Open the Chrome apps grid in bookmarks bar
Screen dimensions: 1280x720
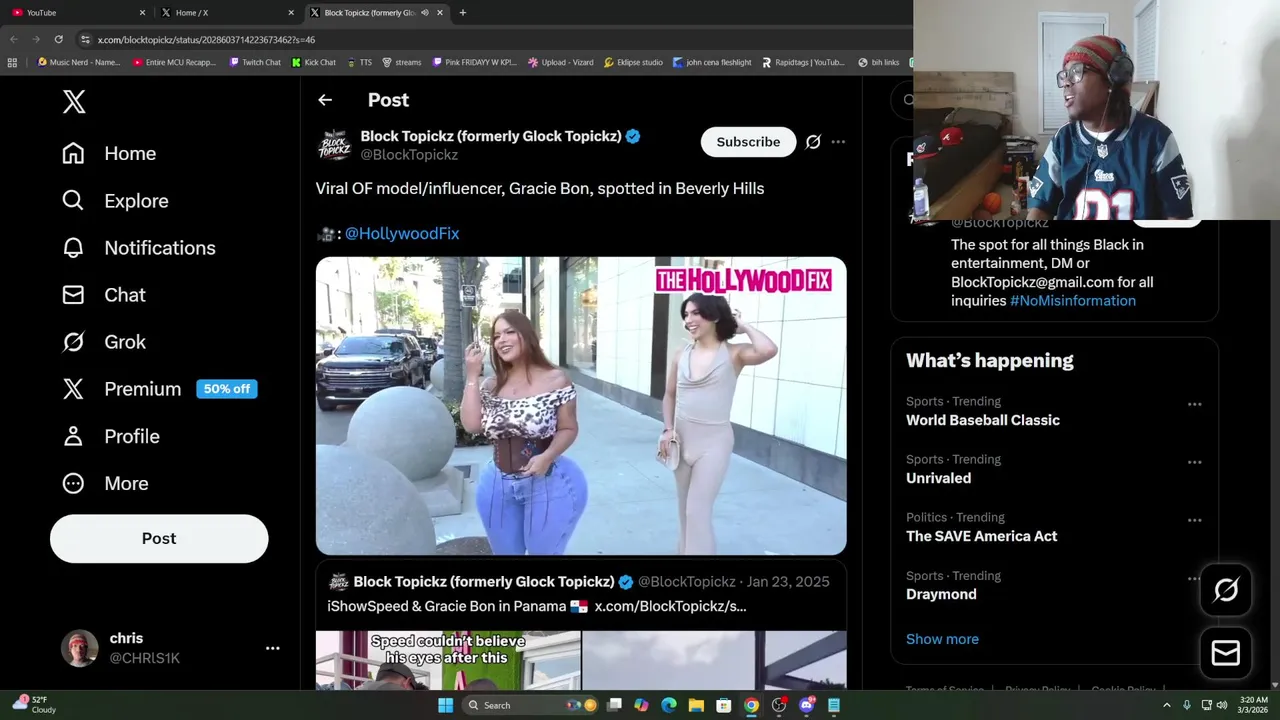pos(12,62)
